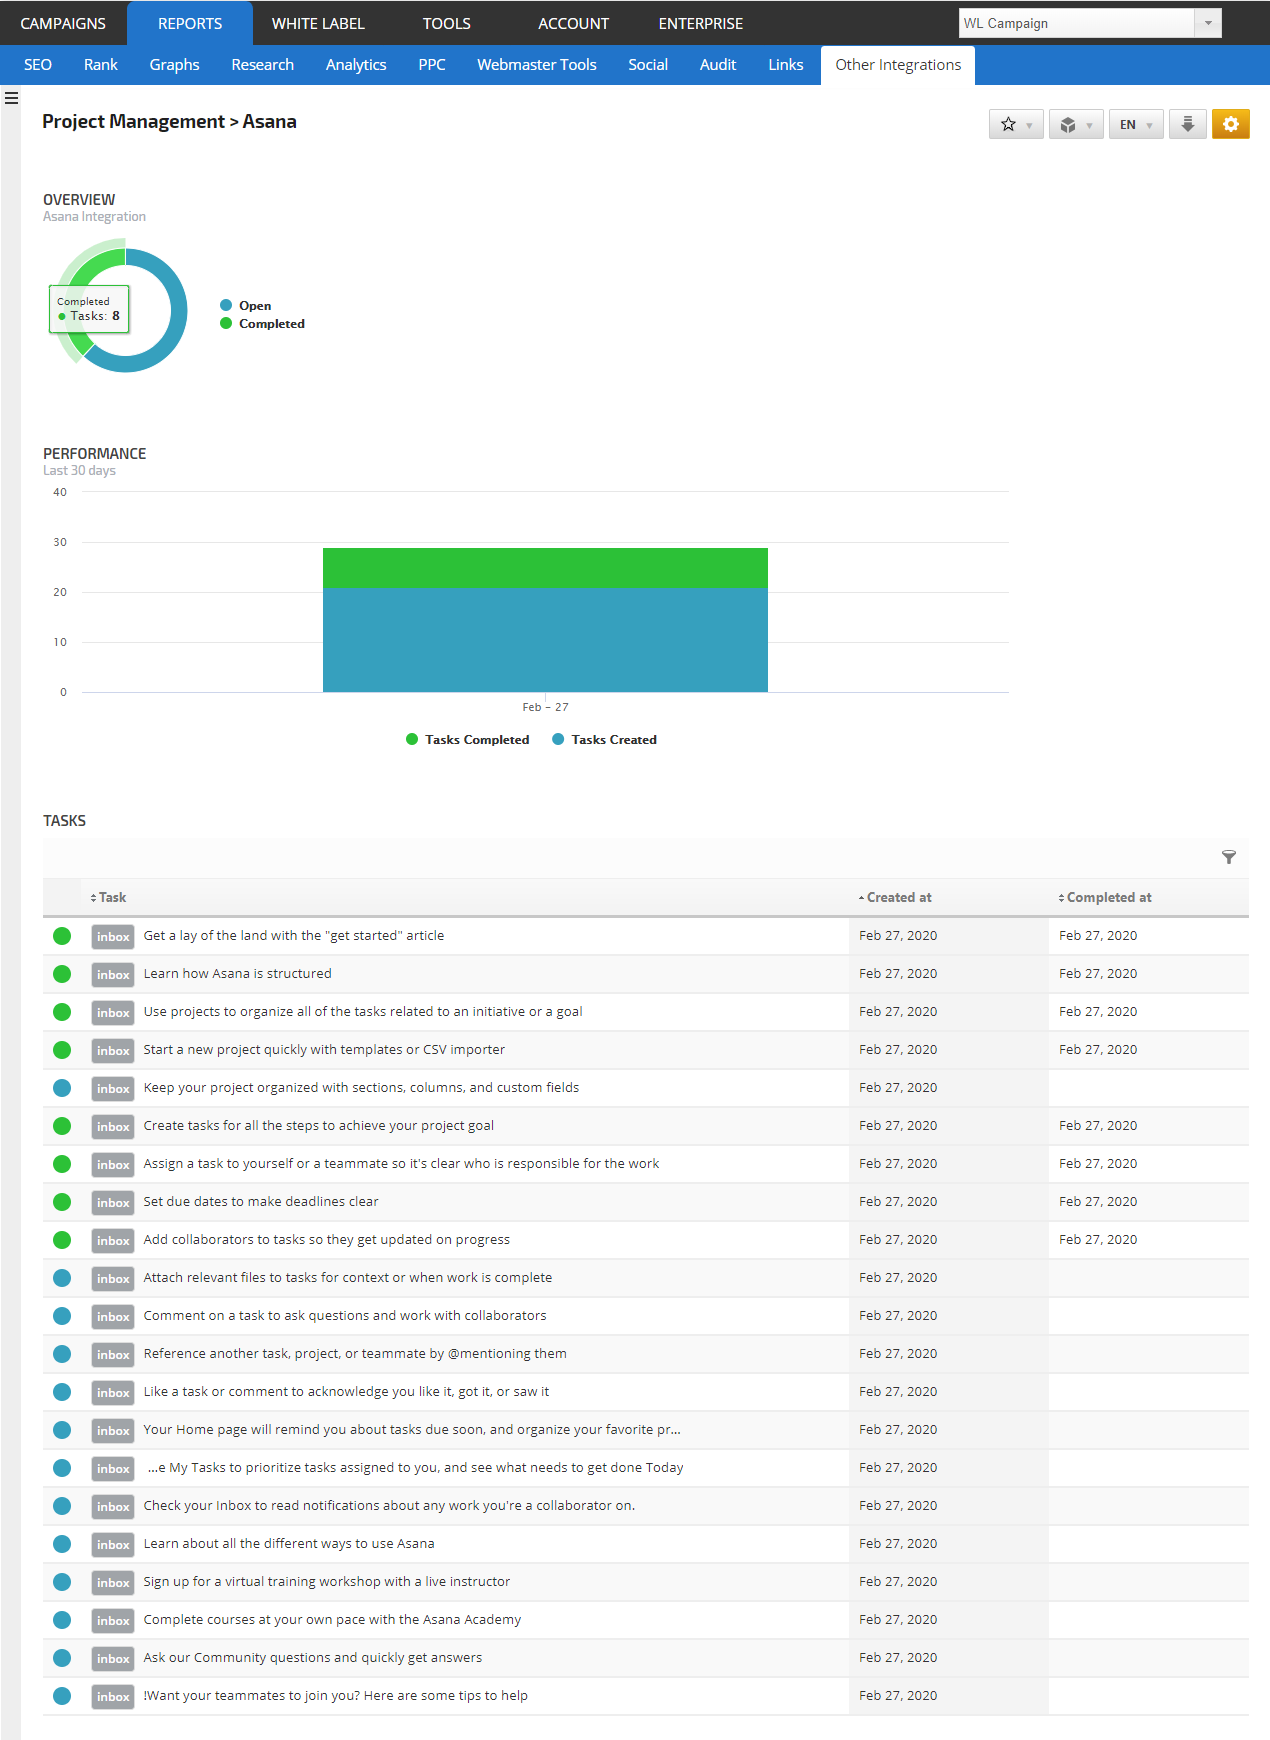Image resolution: width=1270 pixels, height=1740 pixels.
Task: Switch to the Links tab
Action: (x=786, y=65)
